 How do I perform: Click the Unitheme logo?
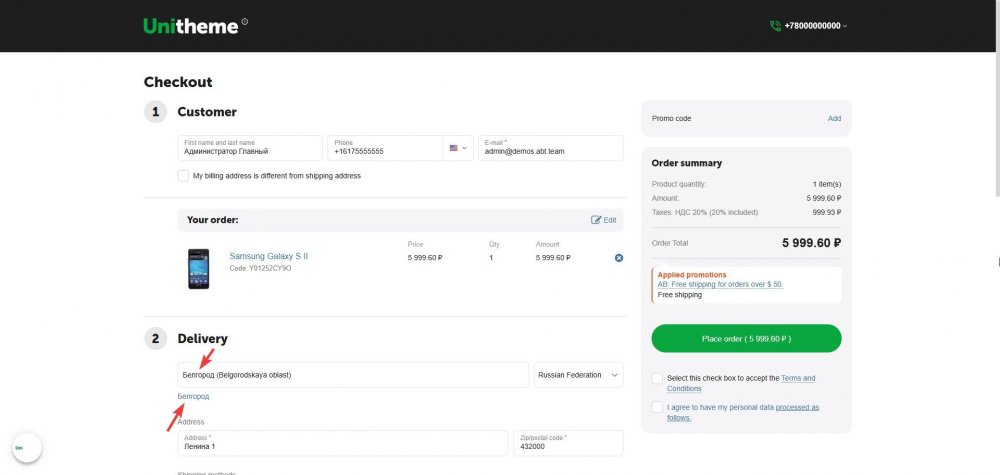191,26
